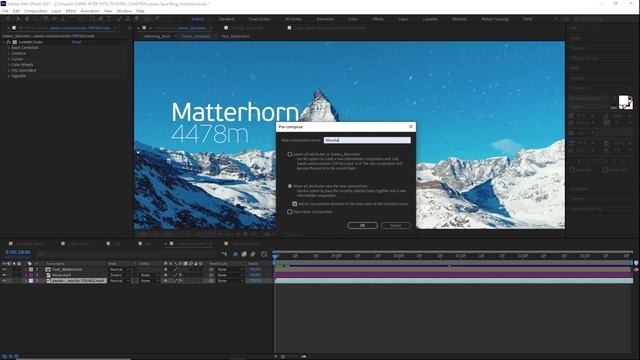640x360 pixels.
Task: Click the timeline current timecode
Action: coord(18,252)
